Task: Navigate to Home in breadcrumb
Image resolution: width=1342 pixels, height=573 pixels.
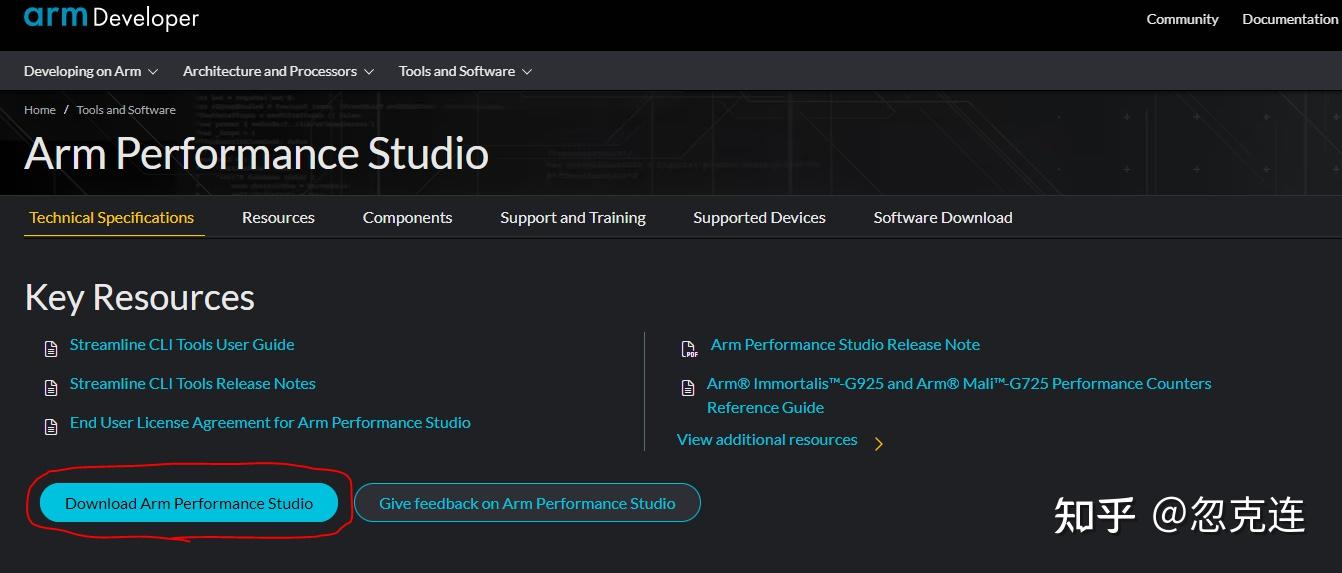Action: pyautogui.click(x=40, y=110)
